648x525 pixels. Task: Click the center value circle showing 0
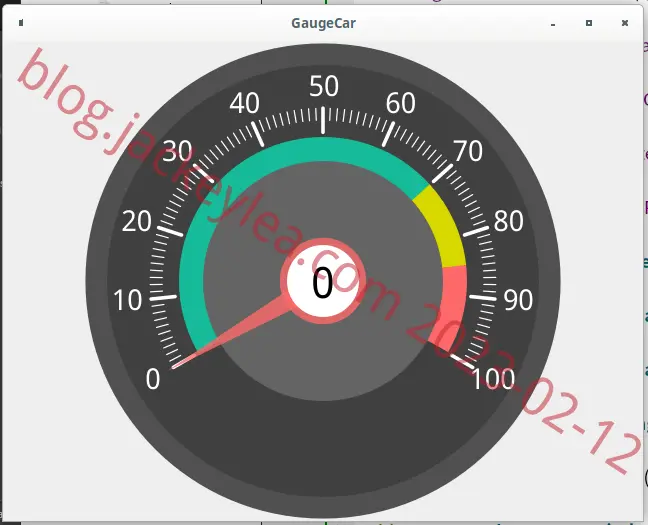point(323,281)
